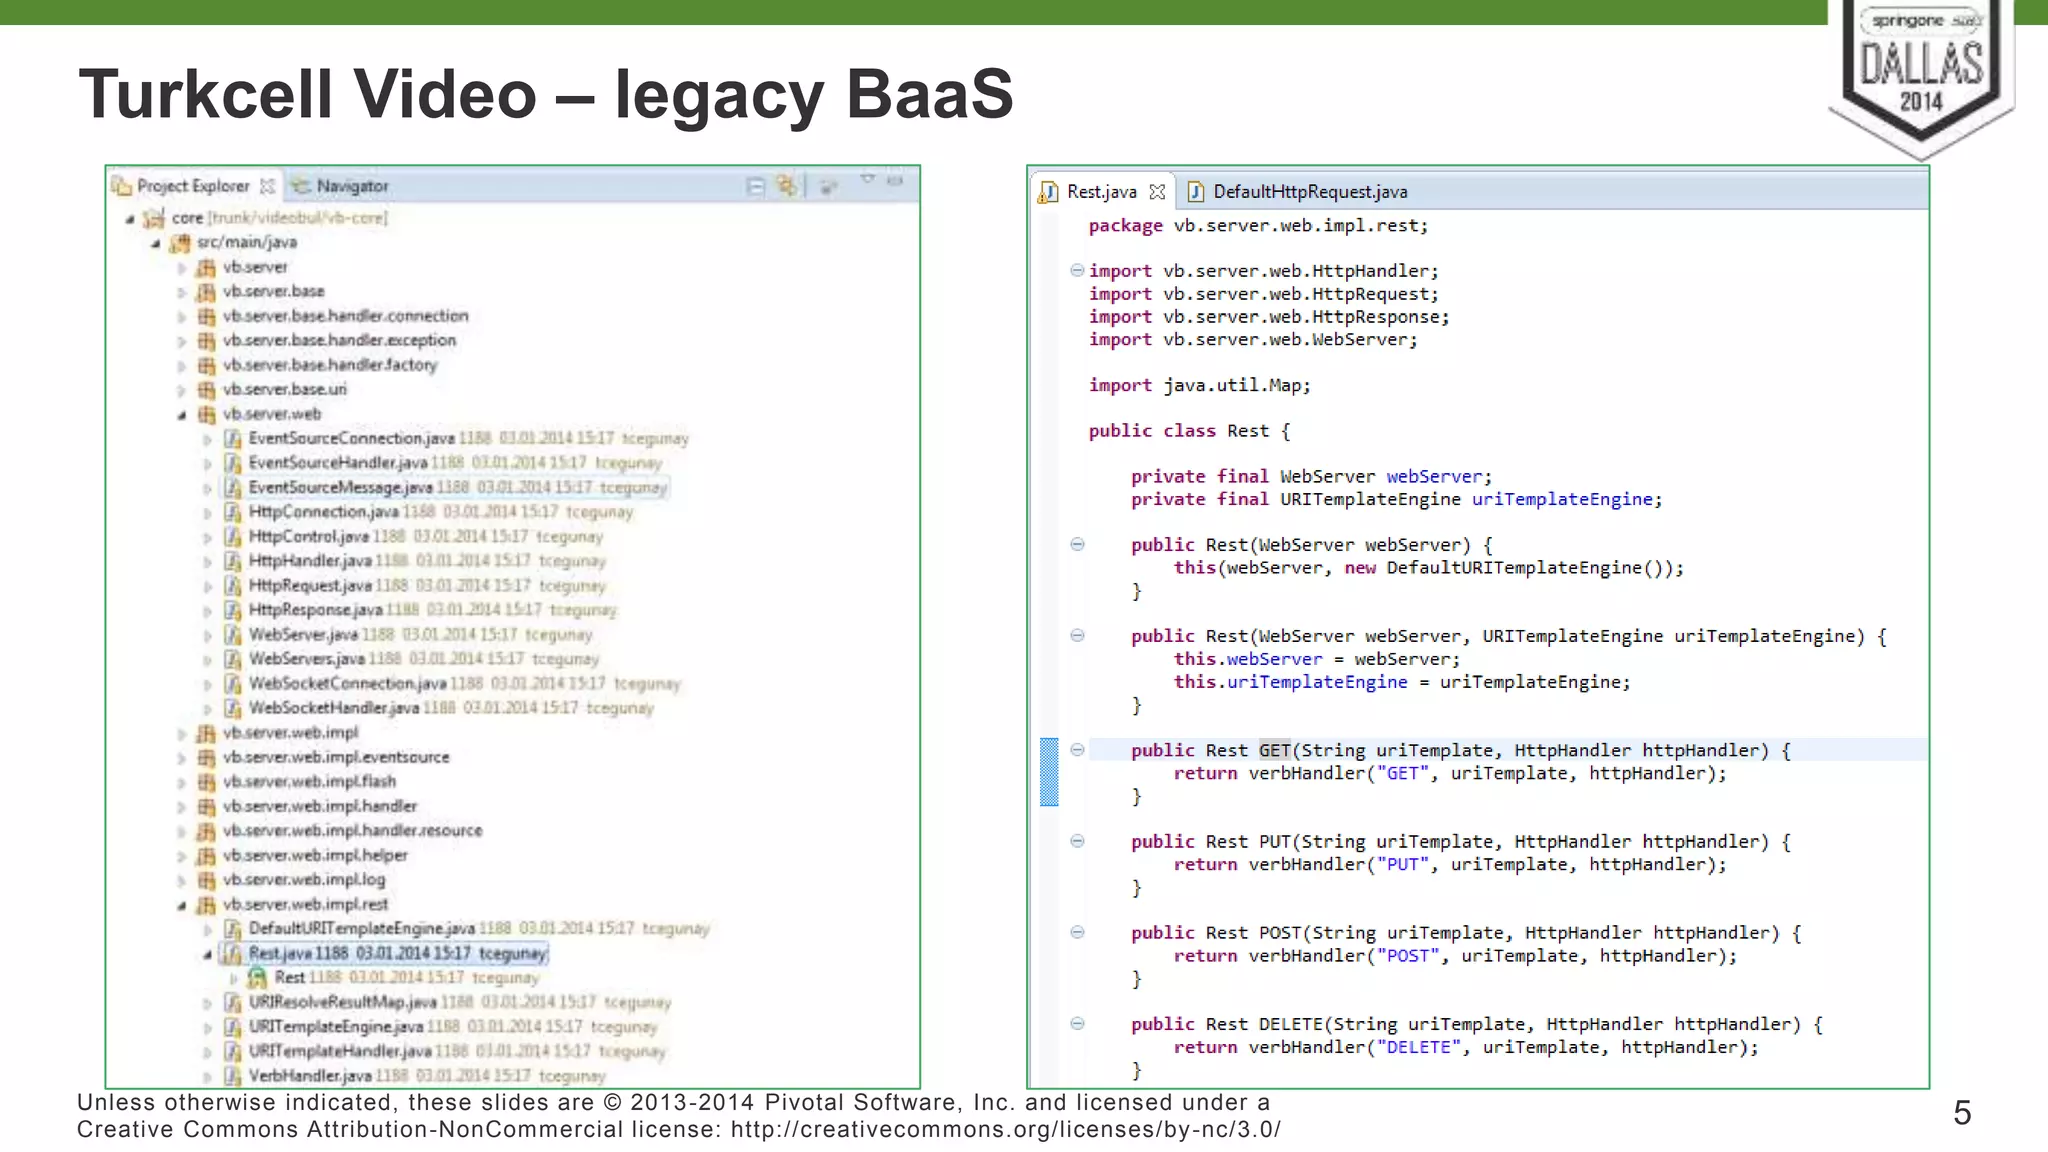2048x1152 pixels.
Task: Collapse the Rest.java tree node arrow
Action: tap(208, 954)
